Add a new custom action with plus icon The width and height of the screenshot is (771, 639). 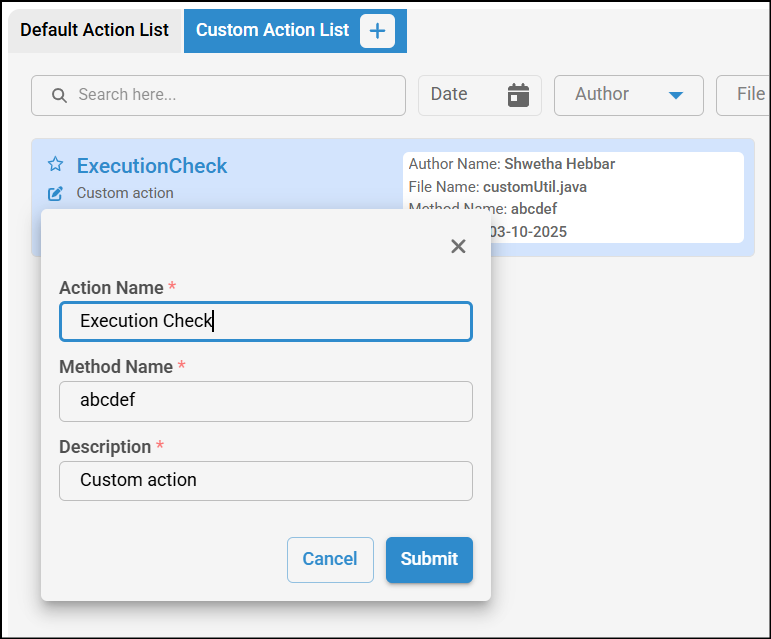[x=377, y=31]
